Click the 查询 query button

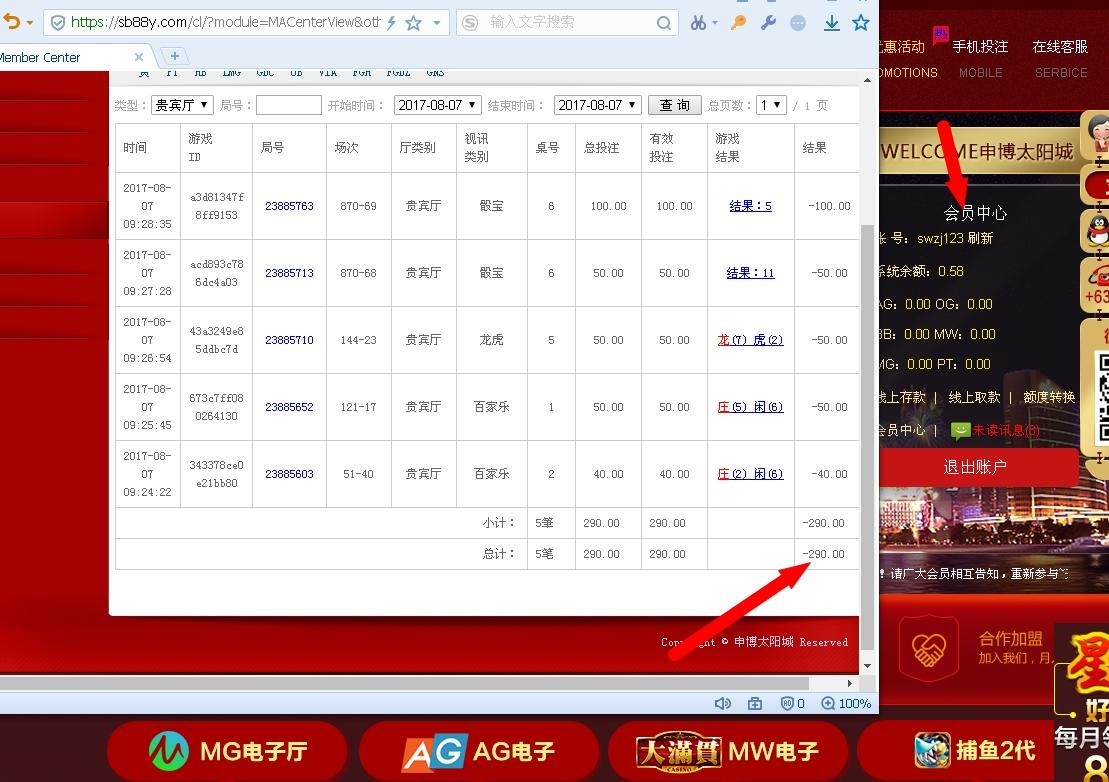674,104
